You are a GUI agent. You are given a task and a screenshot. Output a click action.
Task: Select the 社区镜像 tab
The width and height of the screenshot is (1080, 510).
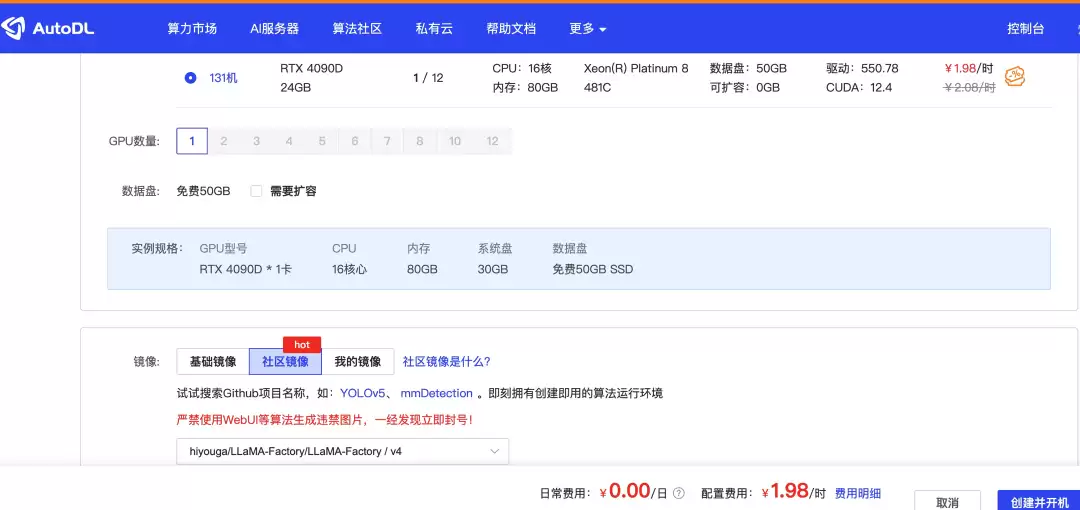285,362
